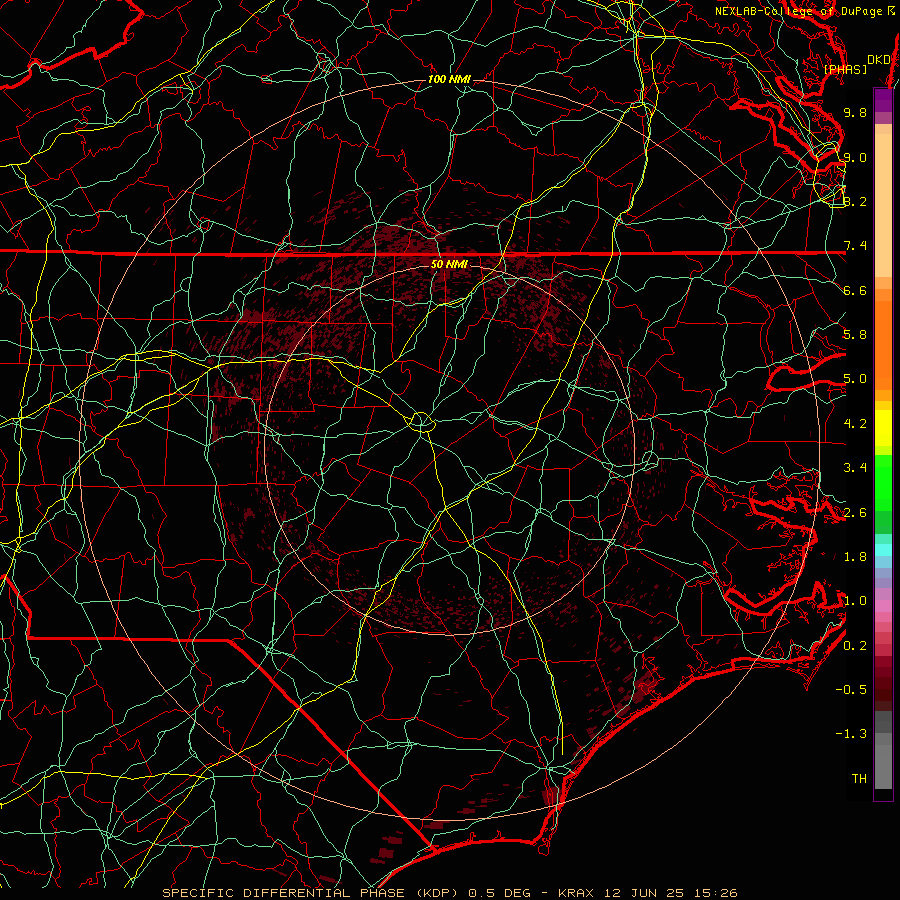Viewport: 900px width, 900px height.
Task: Click the orange segment of the color bar
Action: (883, 345)
